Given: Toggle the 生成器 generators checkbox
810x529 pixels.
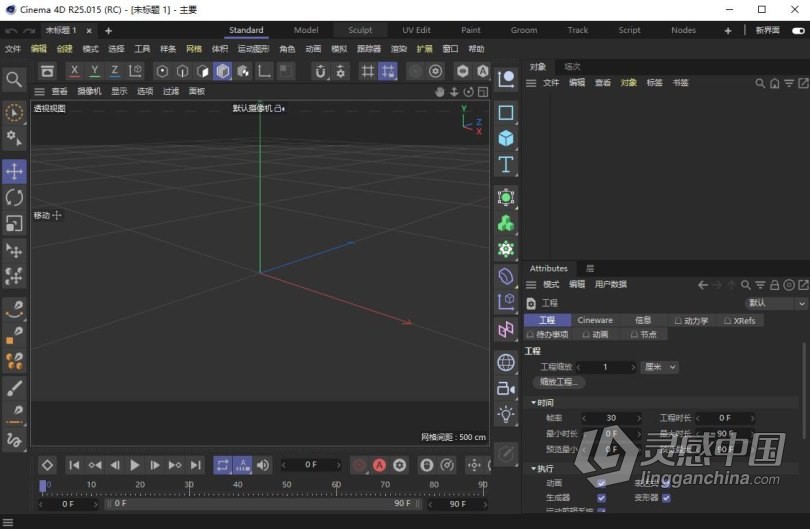Looking at the screenshot, I should (x=601, y=498).
